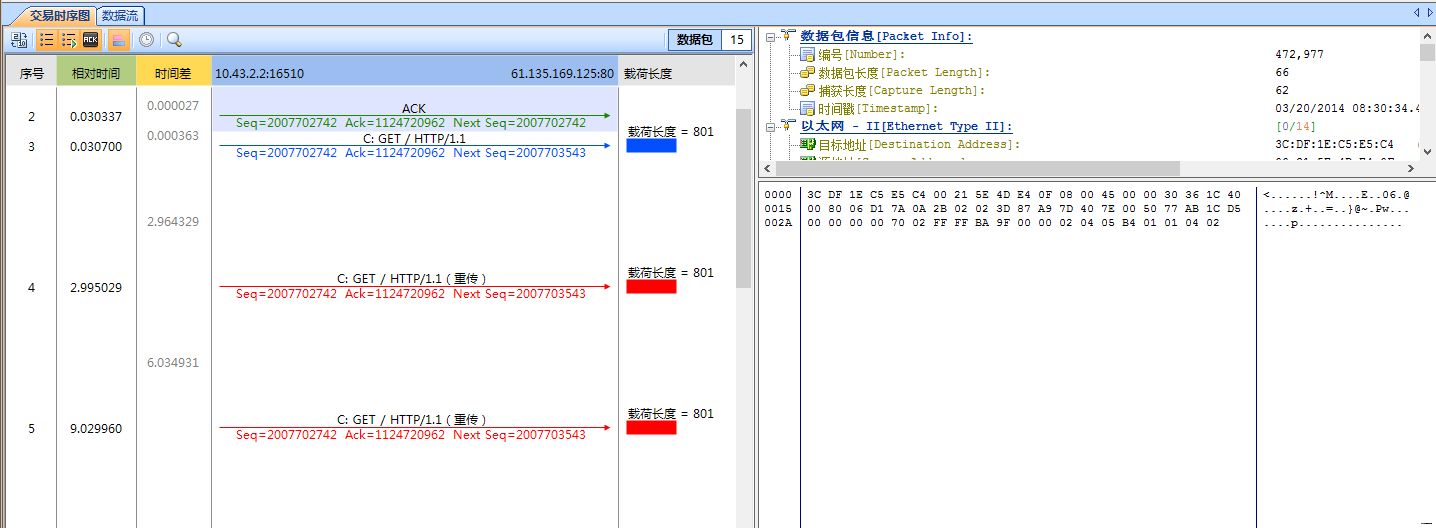Click the Packet Info node icon
The image size is (1436, 528).
point(788,36)
